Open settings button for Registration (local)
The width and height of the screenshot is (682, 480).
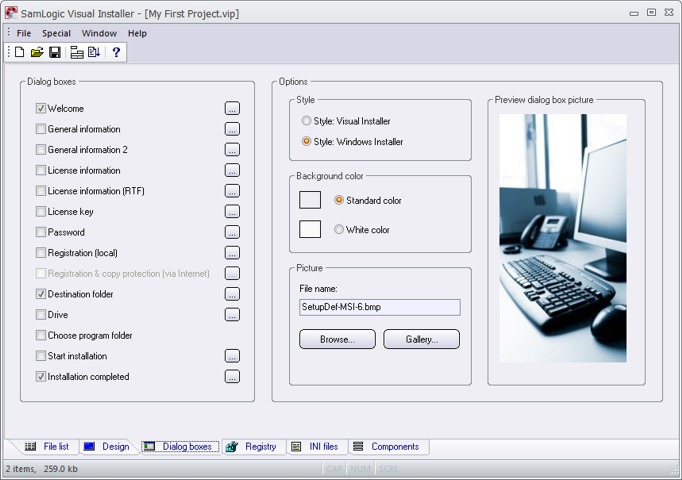pos(232,253)
